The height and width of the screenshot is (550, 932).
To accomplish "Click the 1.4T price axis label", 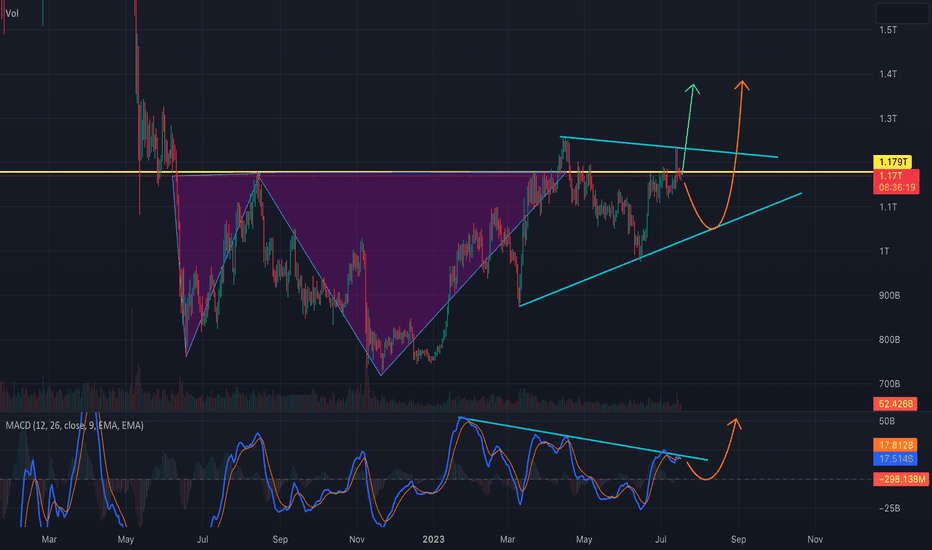I will click(888, 74).
